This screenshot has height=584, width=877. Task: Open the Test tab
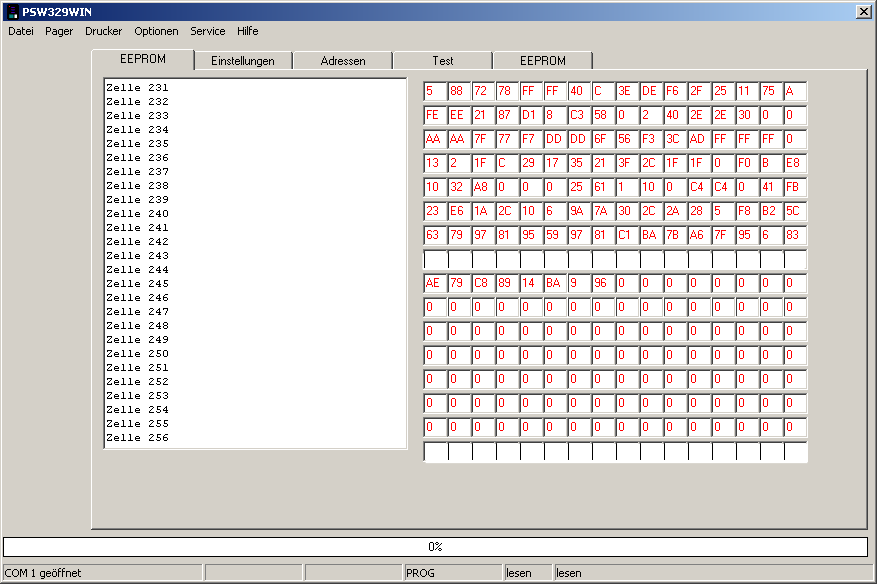coord(443,61)
